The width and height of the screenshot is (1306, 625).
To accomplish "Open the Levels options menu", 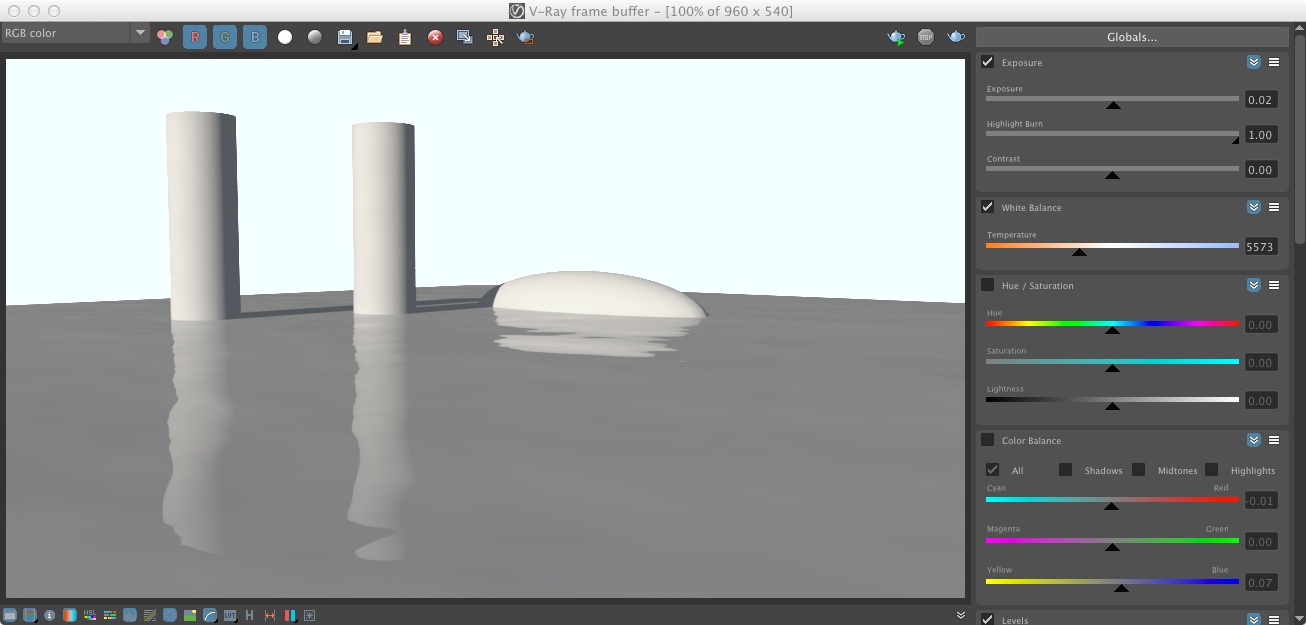I will tap(1274, 620).
